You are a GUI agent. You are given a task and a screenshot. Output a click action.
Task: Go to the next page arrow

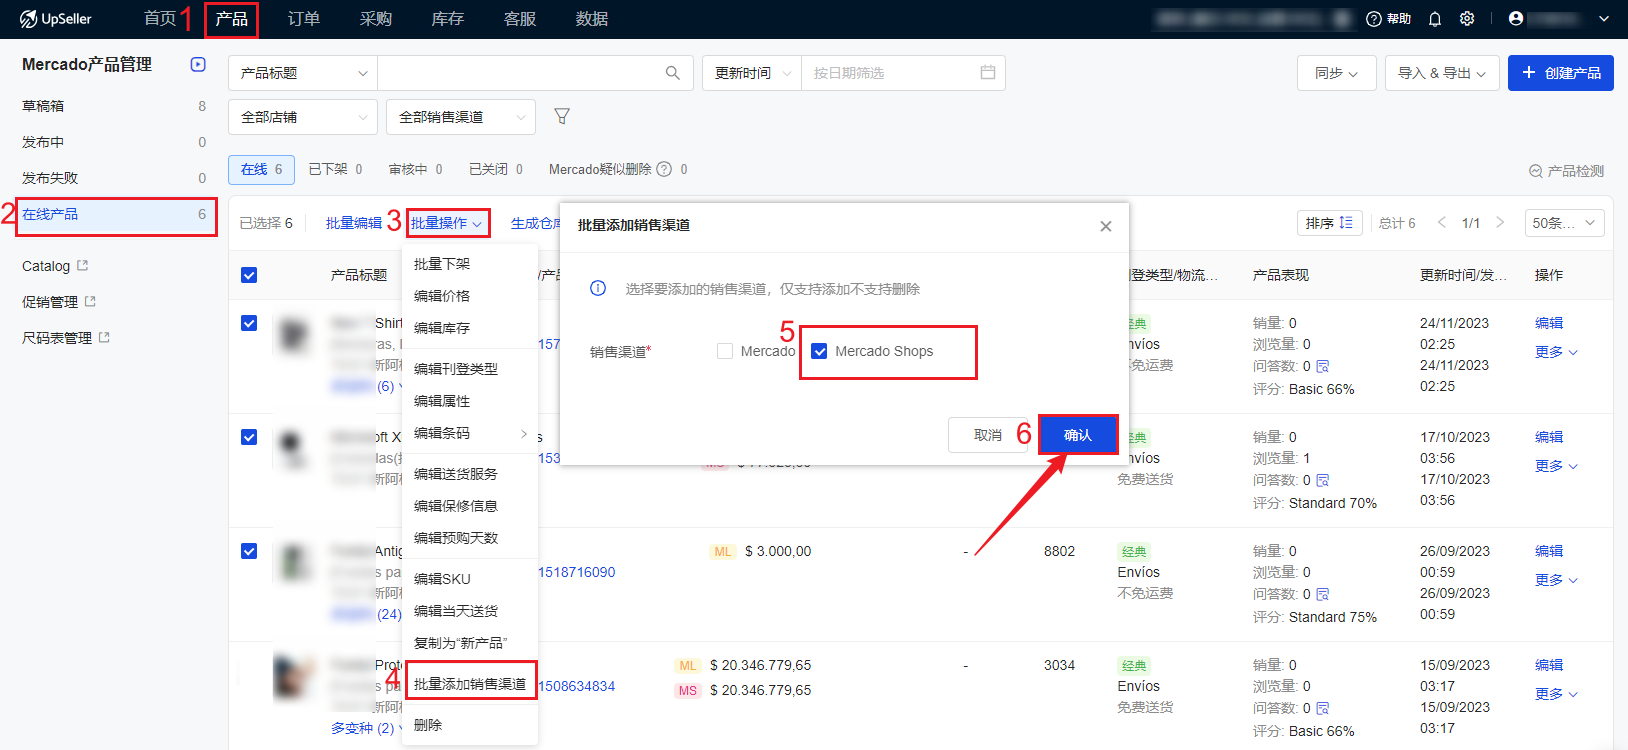point(1500,222)
